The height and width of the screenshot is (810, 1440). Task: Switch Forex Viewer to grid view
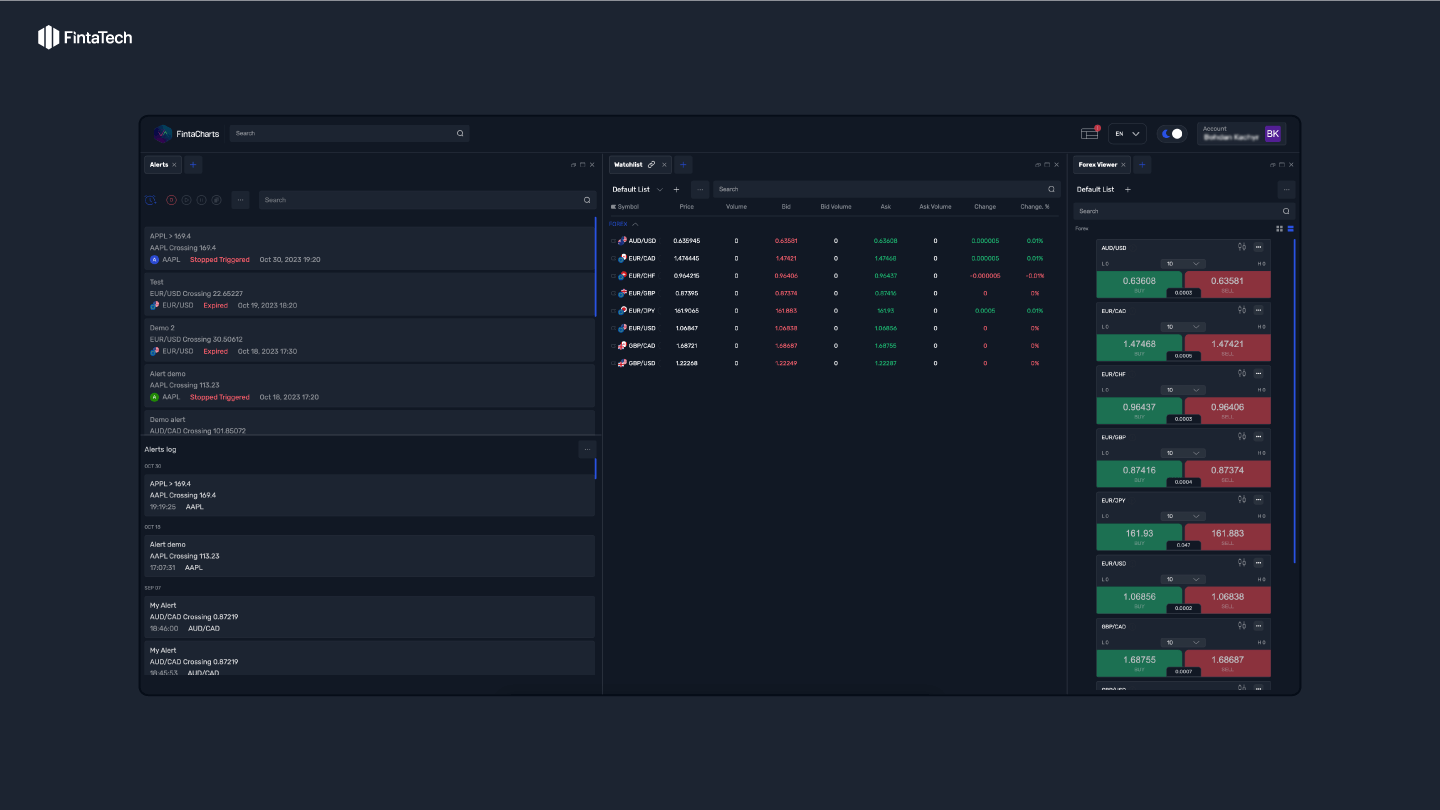coord(1279,229)
